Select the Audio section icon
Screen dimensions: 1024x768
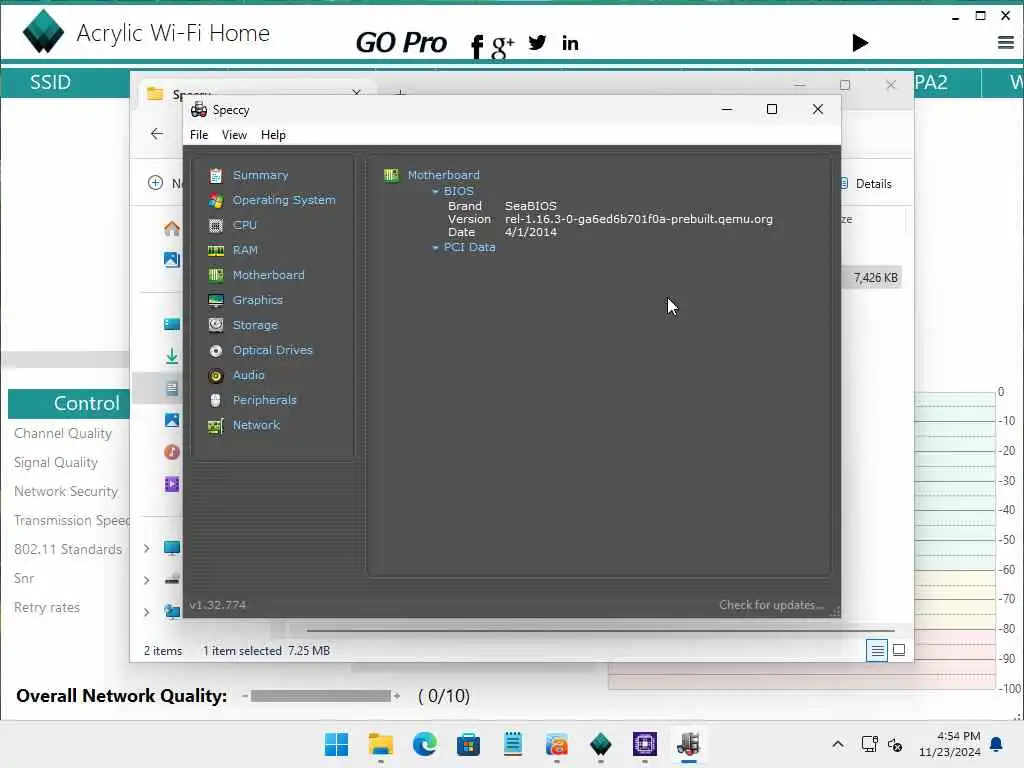pos(216,376)
